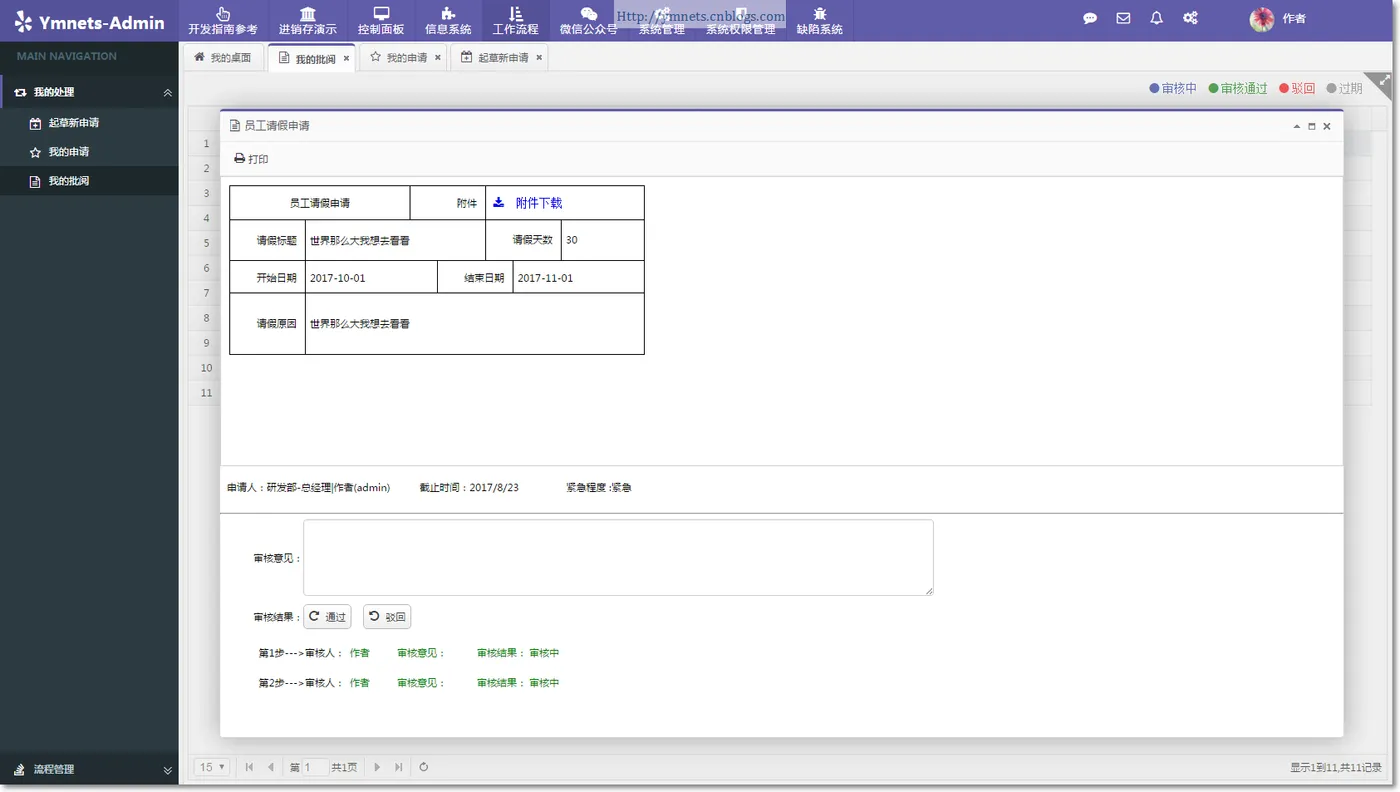Viewport: 1400px width, 792px height.
Task: Click the 打印 print button
Action: 251,159
